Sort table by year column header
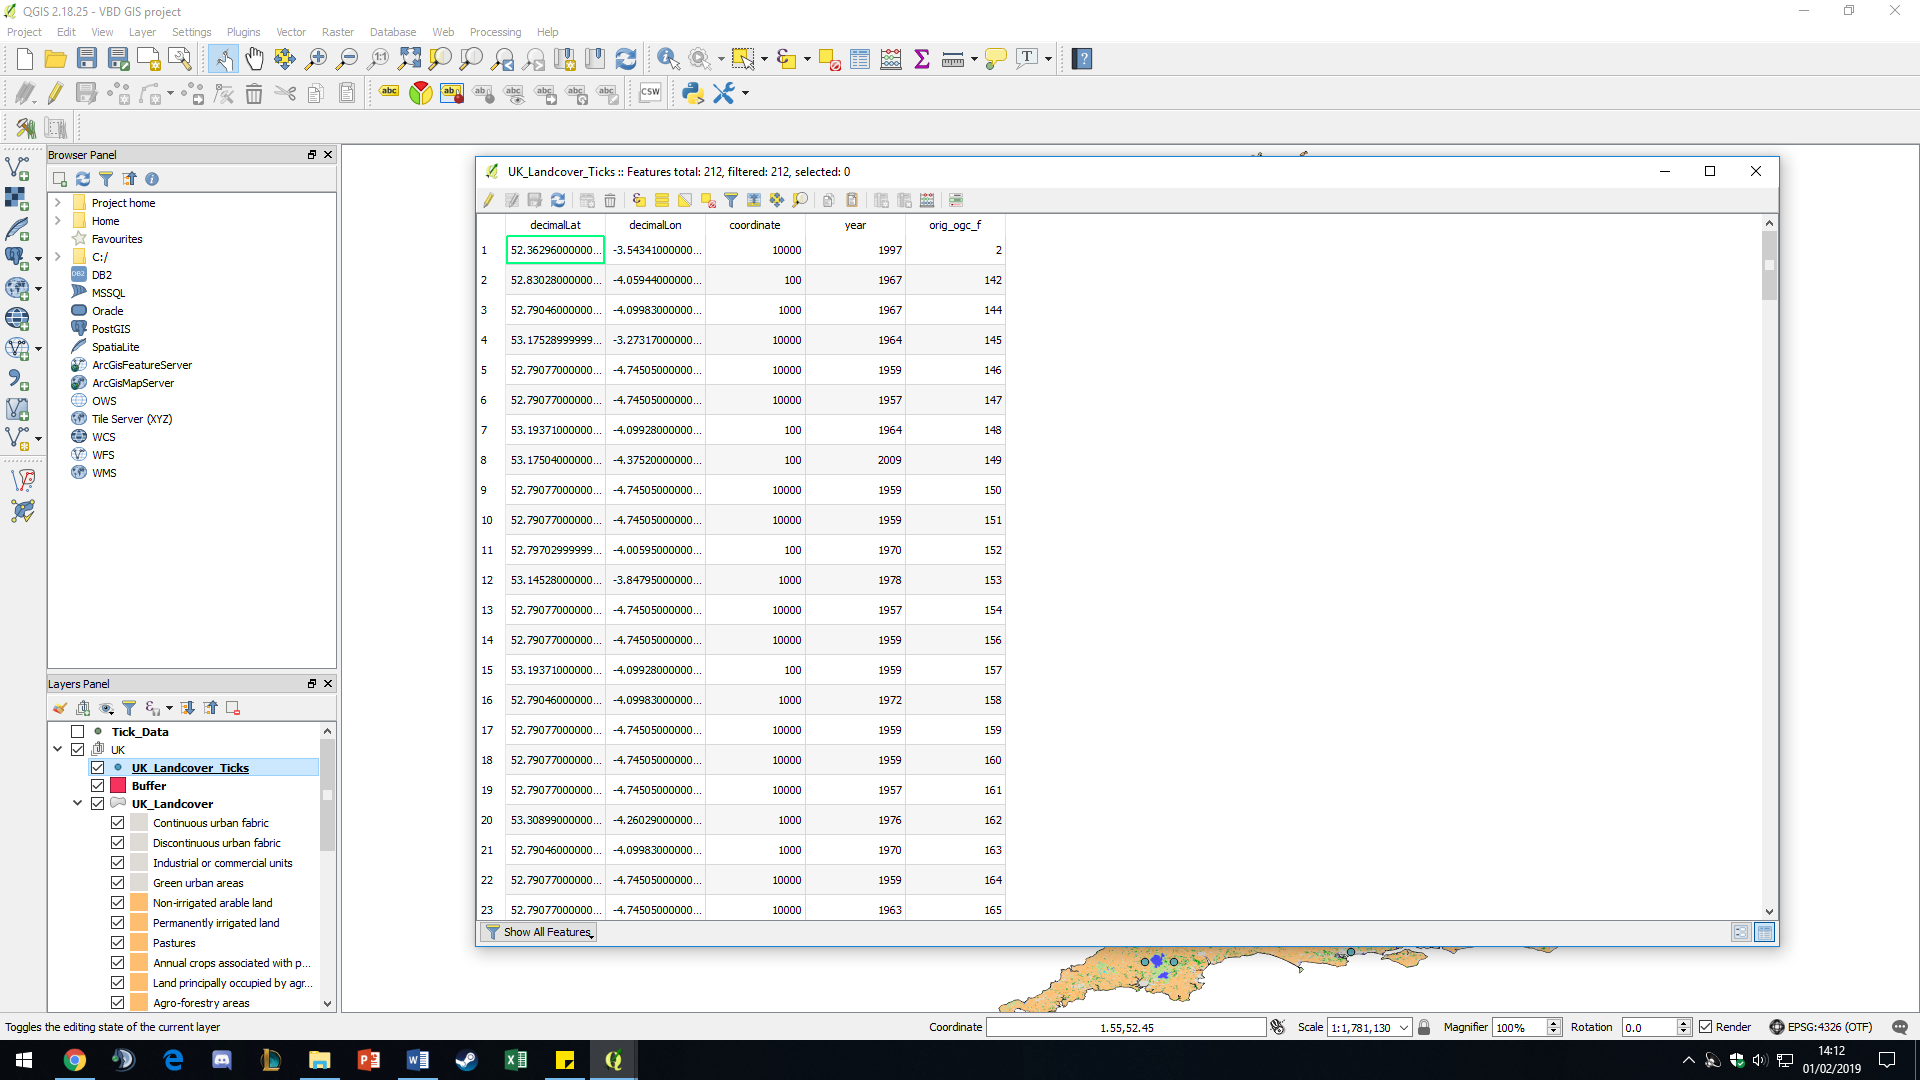 [x=855, y=225]
